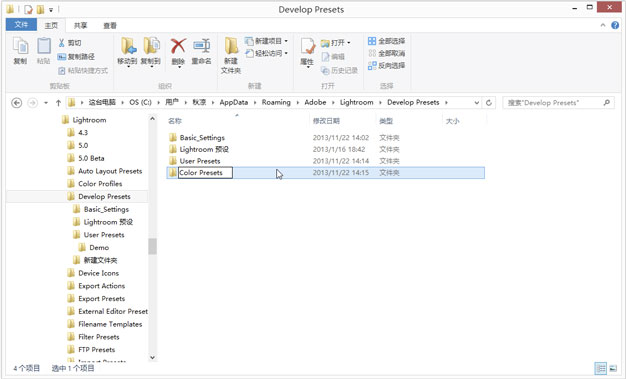Click History (历史记录) in ribbon
The image size is (626, 379).
tap(339, 71)
